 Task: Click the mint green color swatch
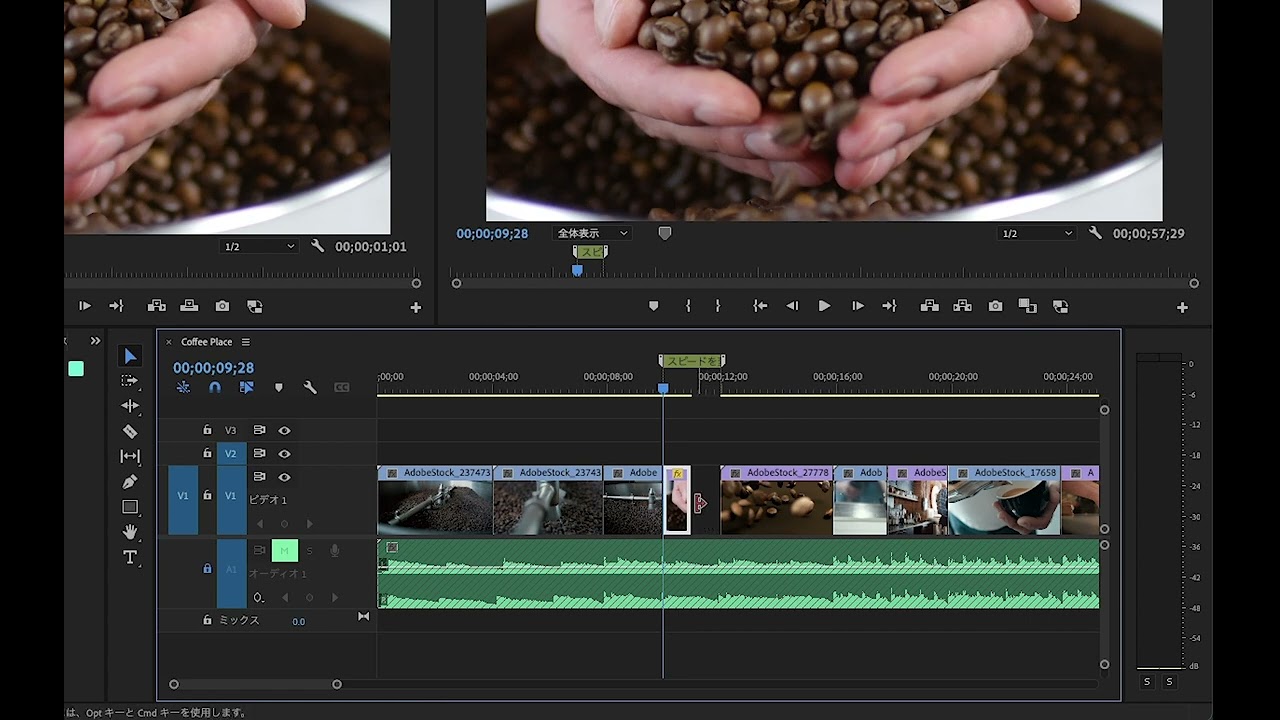76,369
